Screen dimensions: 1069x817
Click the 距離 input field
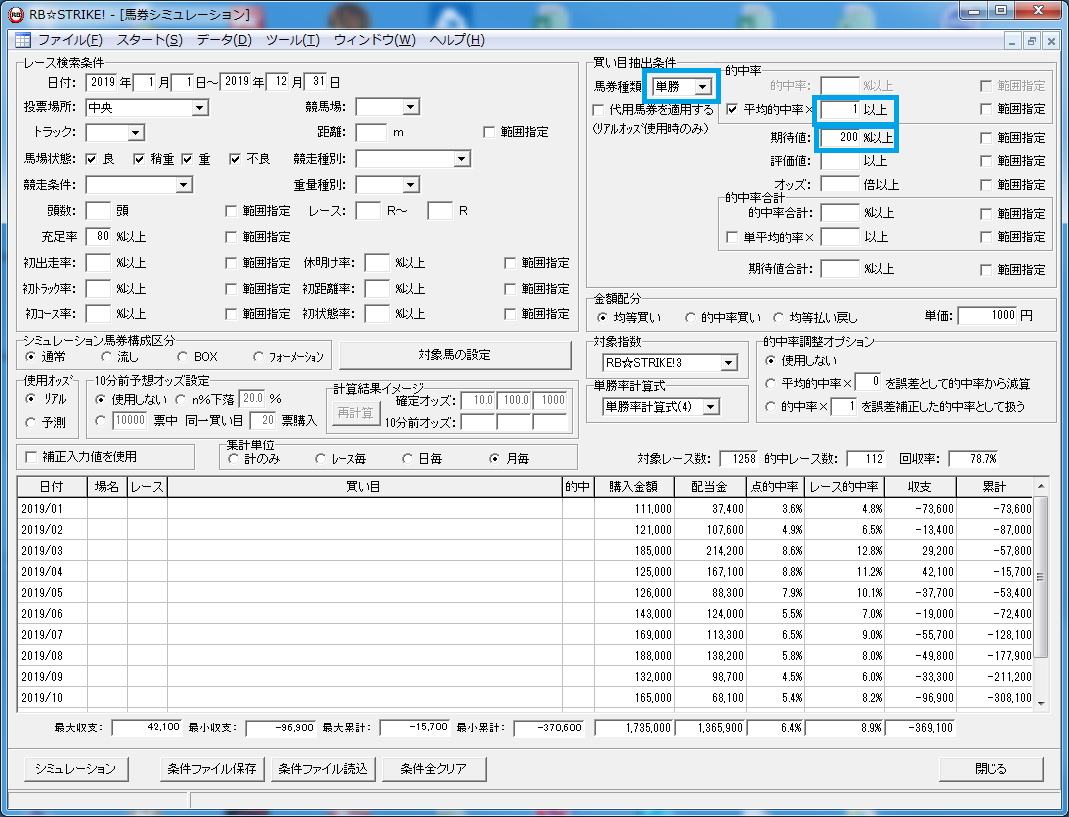coord(372,132)
